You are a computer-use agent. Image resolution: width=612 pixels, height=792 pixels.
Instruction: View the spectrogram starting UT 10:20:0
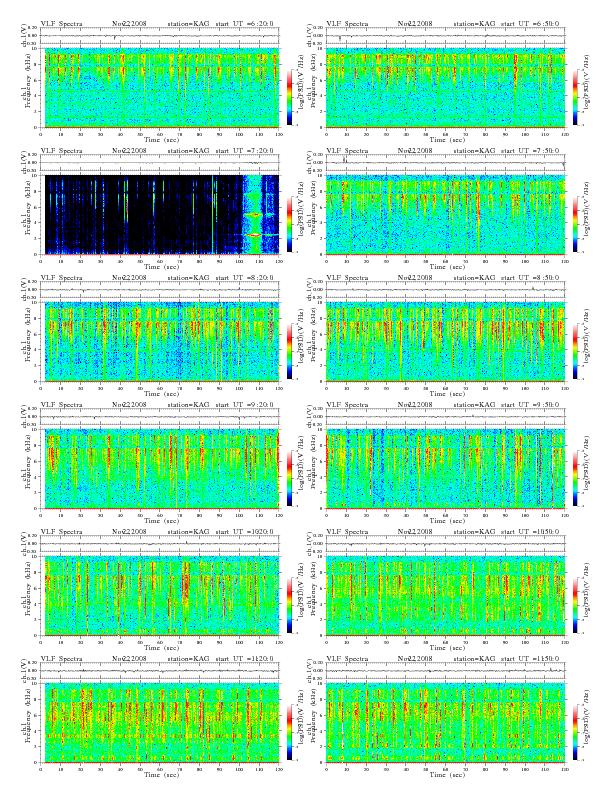(162, 596)
